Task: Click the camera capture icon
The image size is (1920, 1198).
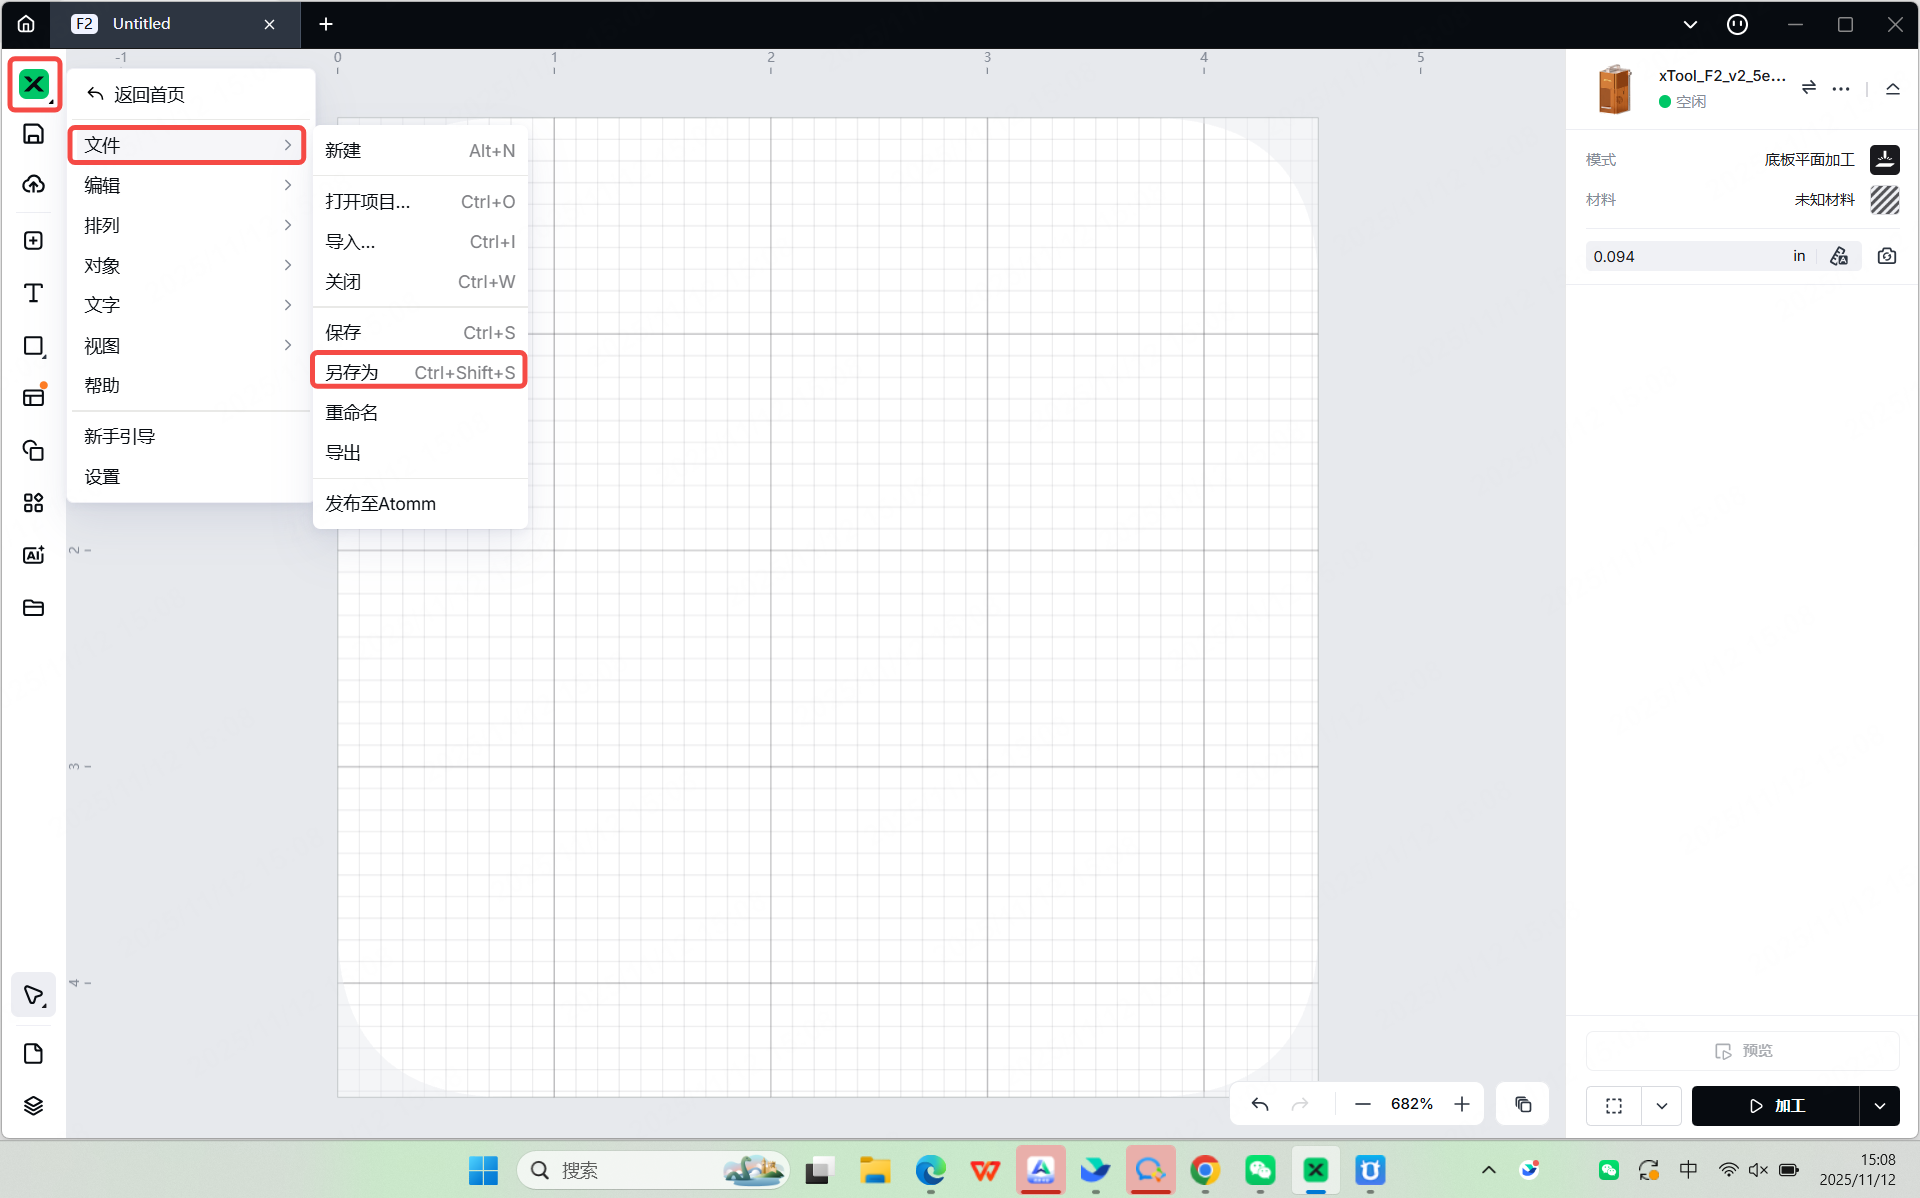Action: click(1886, 256)
